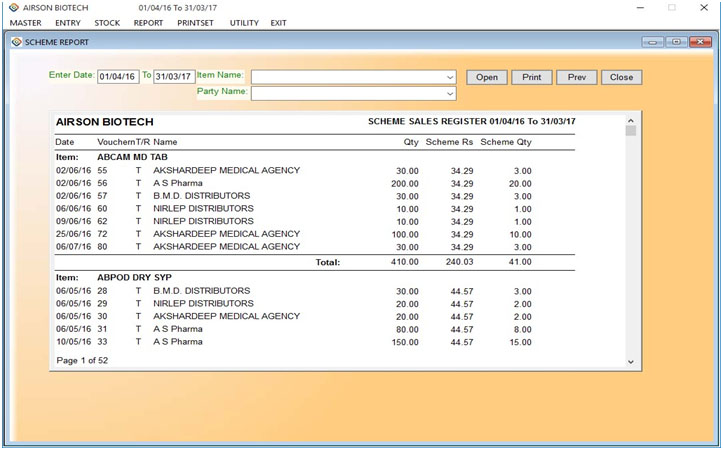Click the Scheme Report window icon
The height and width of the screenshot is (450, 723).
tap(15, 42)
